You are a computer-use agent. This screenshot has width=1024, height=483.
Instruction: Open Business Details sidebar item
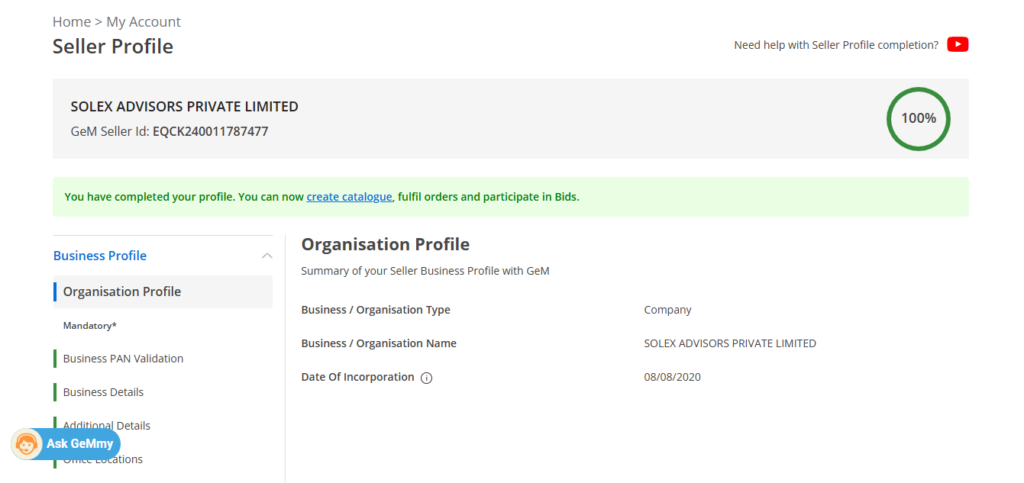(x=103, y=392)
